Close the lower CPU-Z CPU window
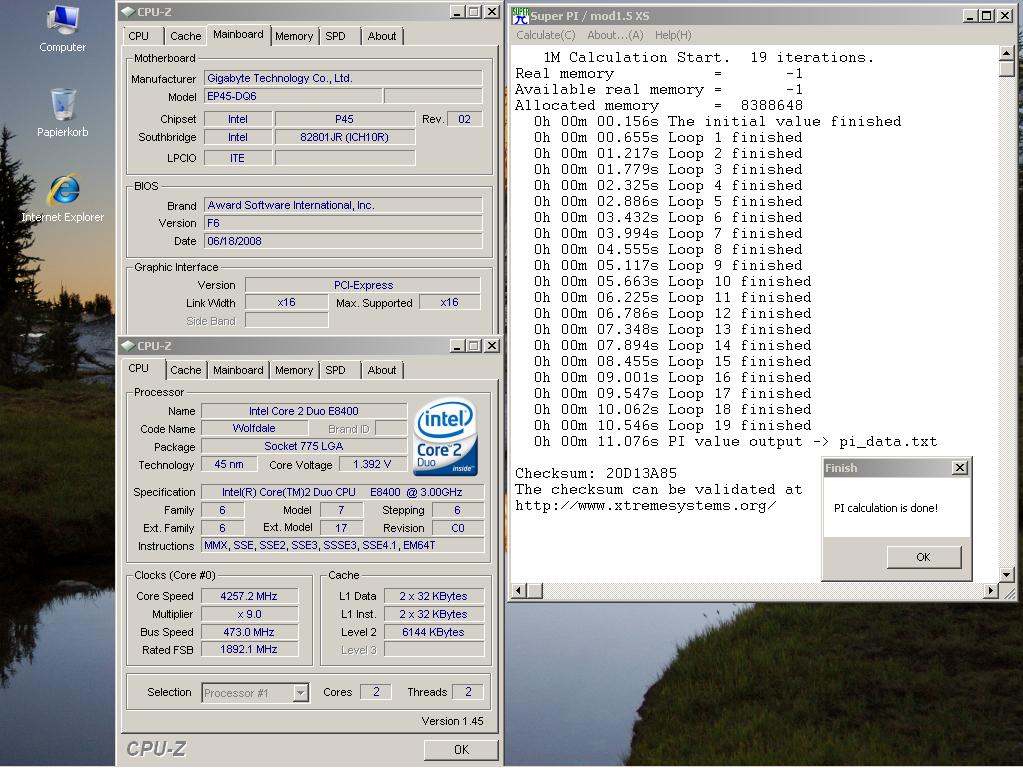1023x768 pixels. (x=492, y=346)
